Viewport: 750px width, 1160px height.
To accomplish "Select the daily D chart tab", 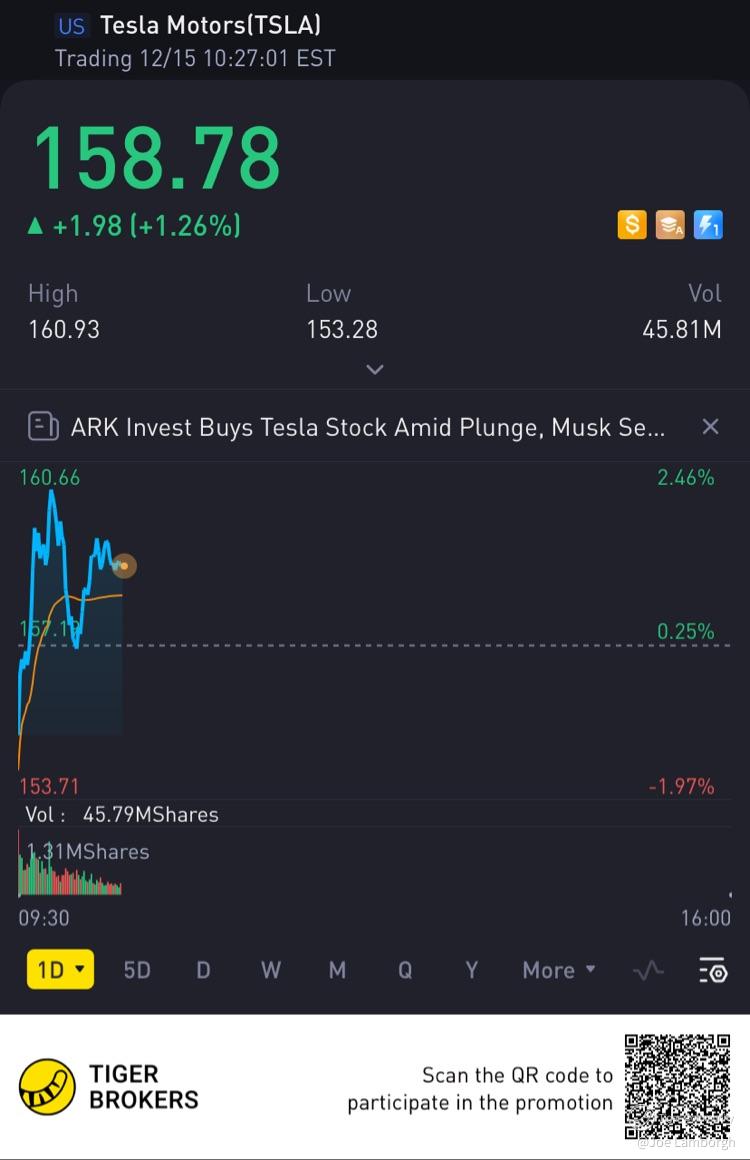I will 203,970.
